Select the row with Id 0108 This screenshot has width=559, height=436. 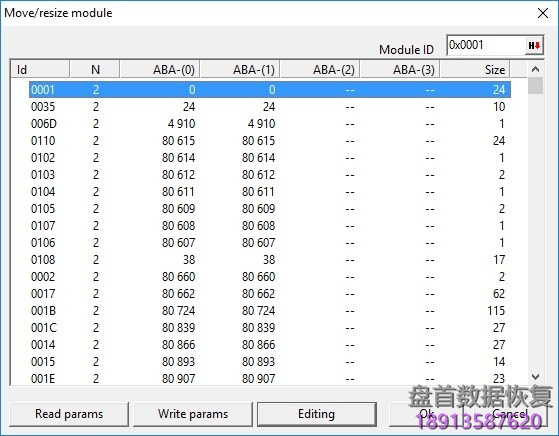(270, 260)
